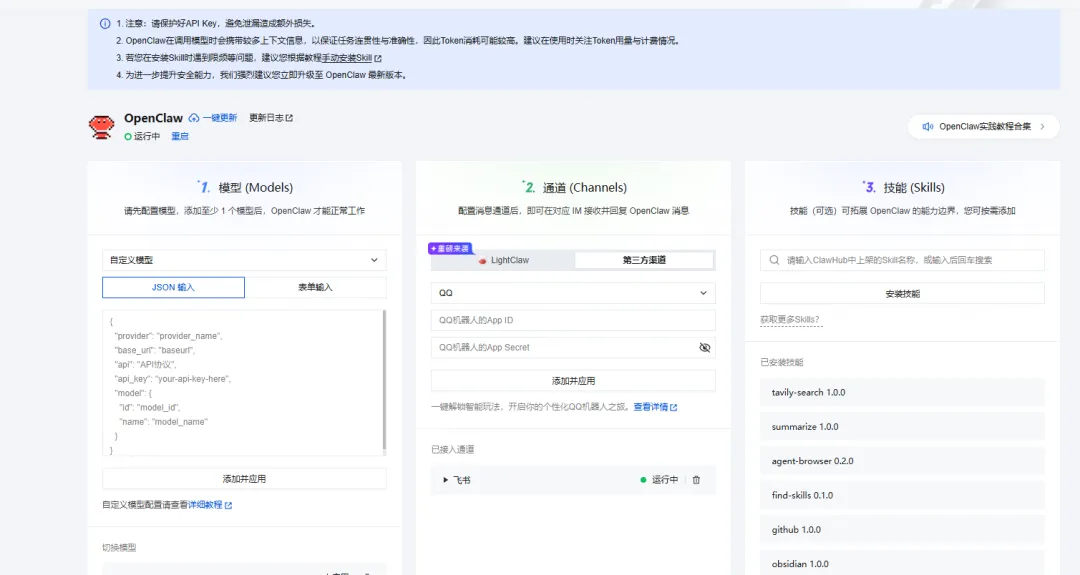The height and width of the screenshot is (575, 1080).
Task: Click the 运行中 status of 飞书
Action: click(x=659, y=480)
